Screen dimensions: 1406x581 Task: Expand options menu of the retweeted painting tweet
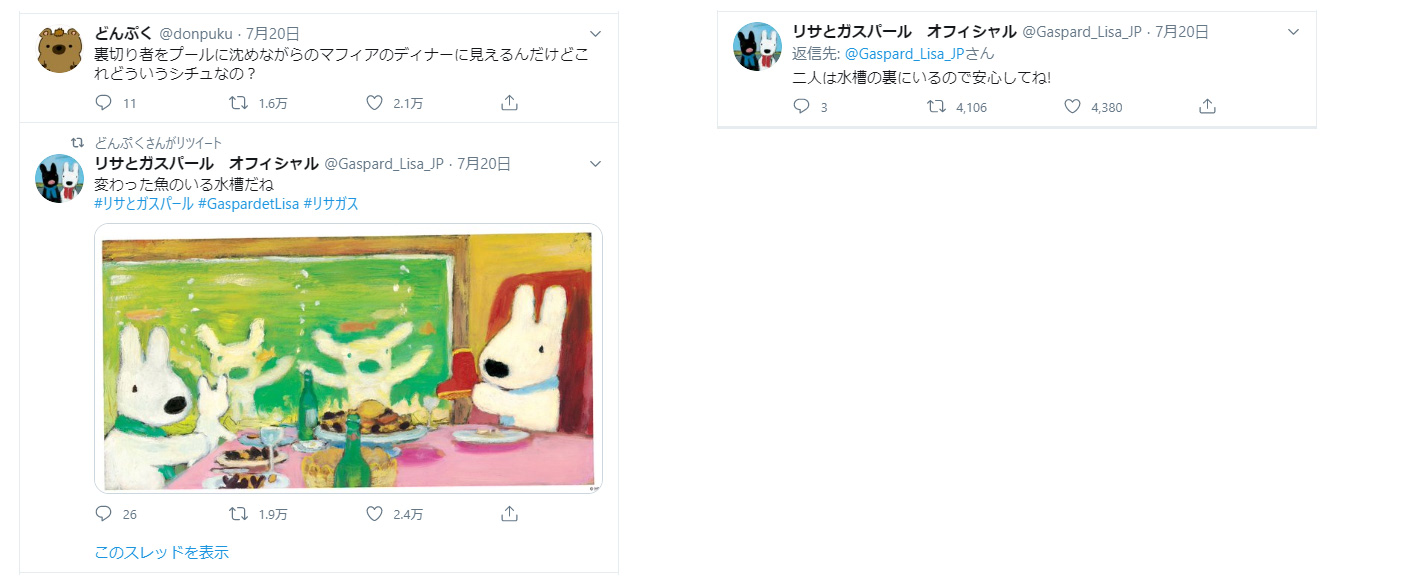tap(596, 164)
